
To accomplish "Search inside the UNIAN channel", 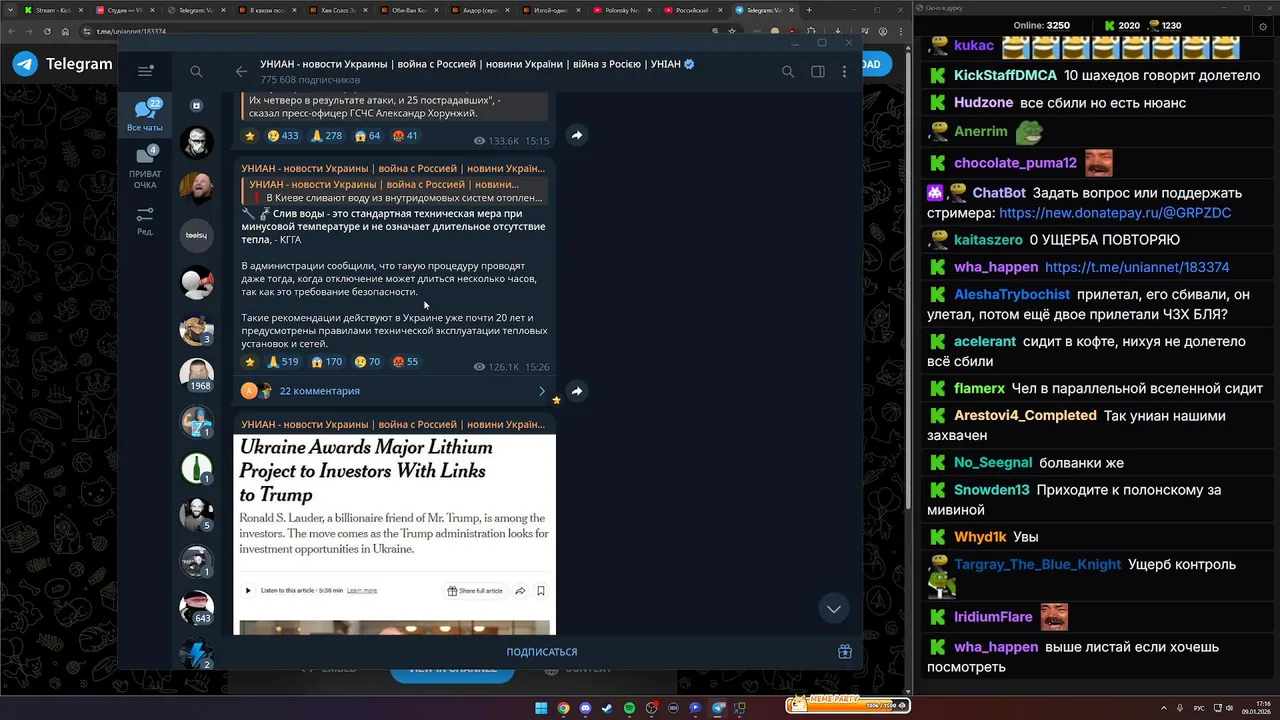I will (x=788, y=72).
